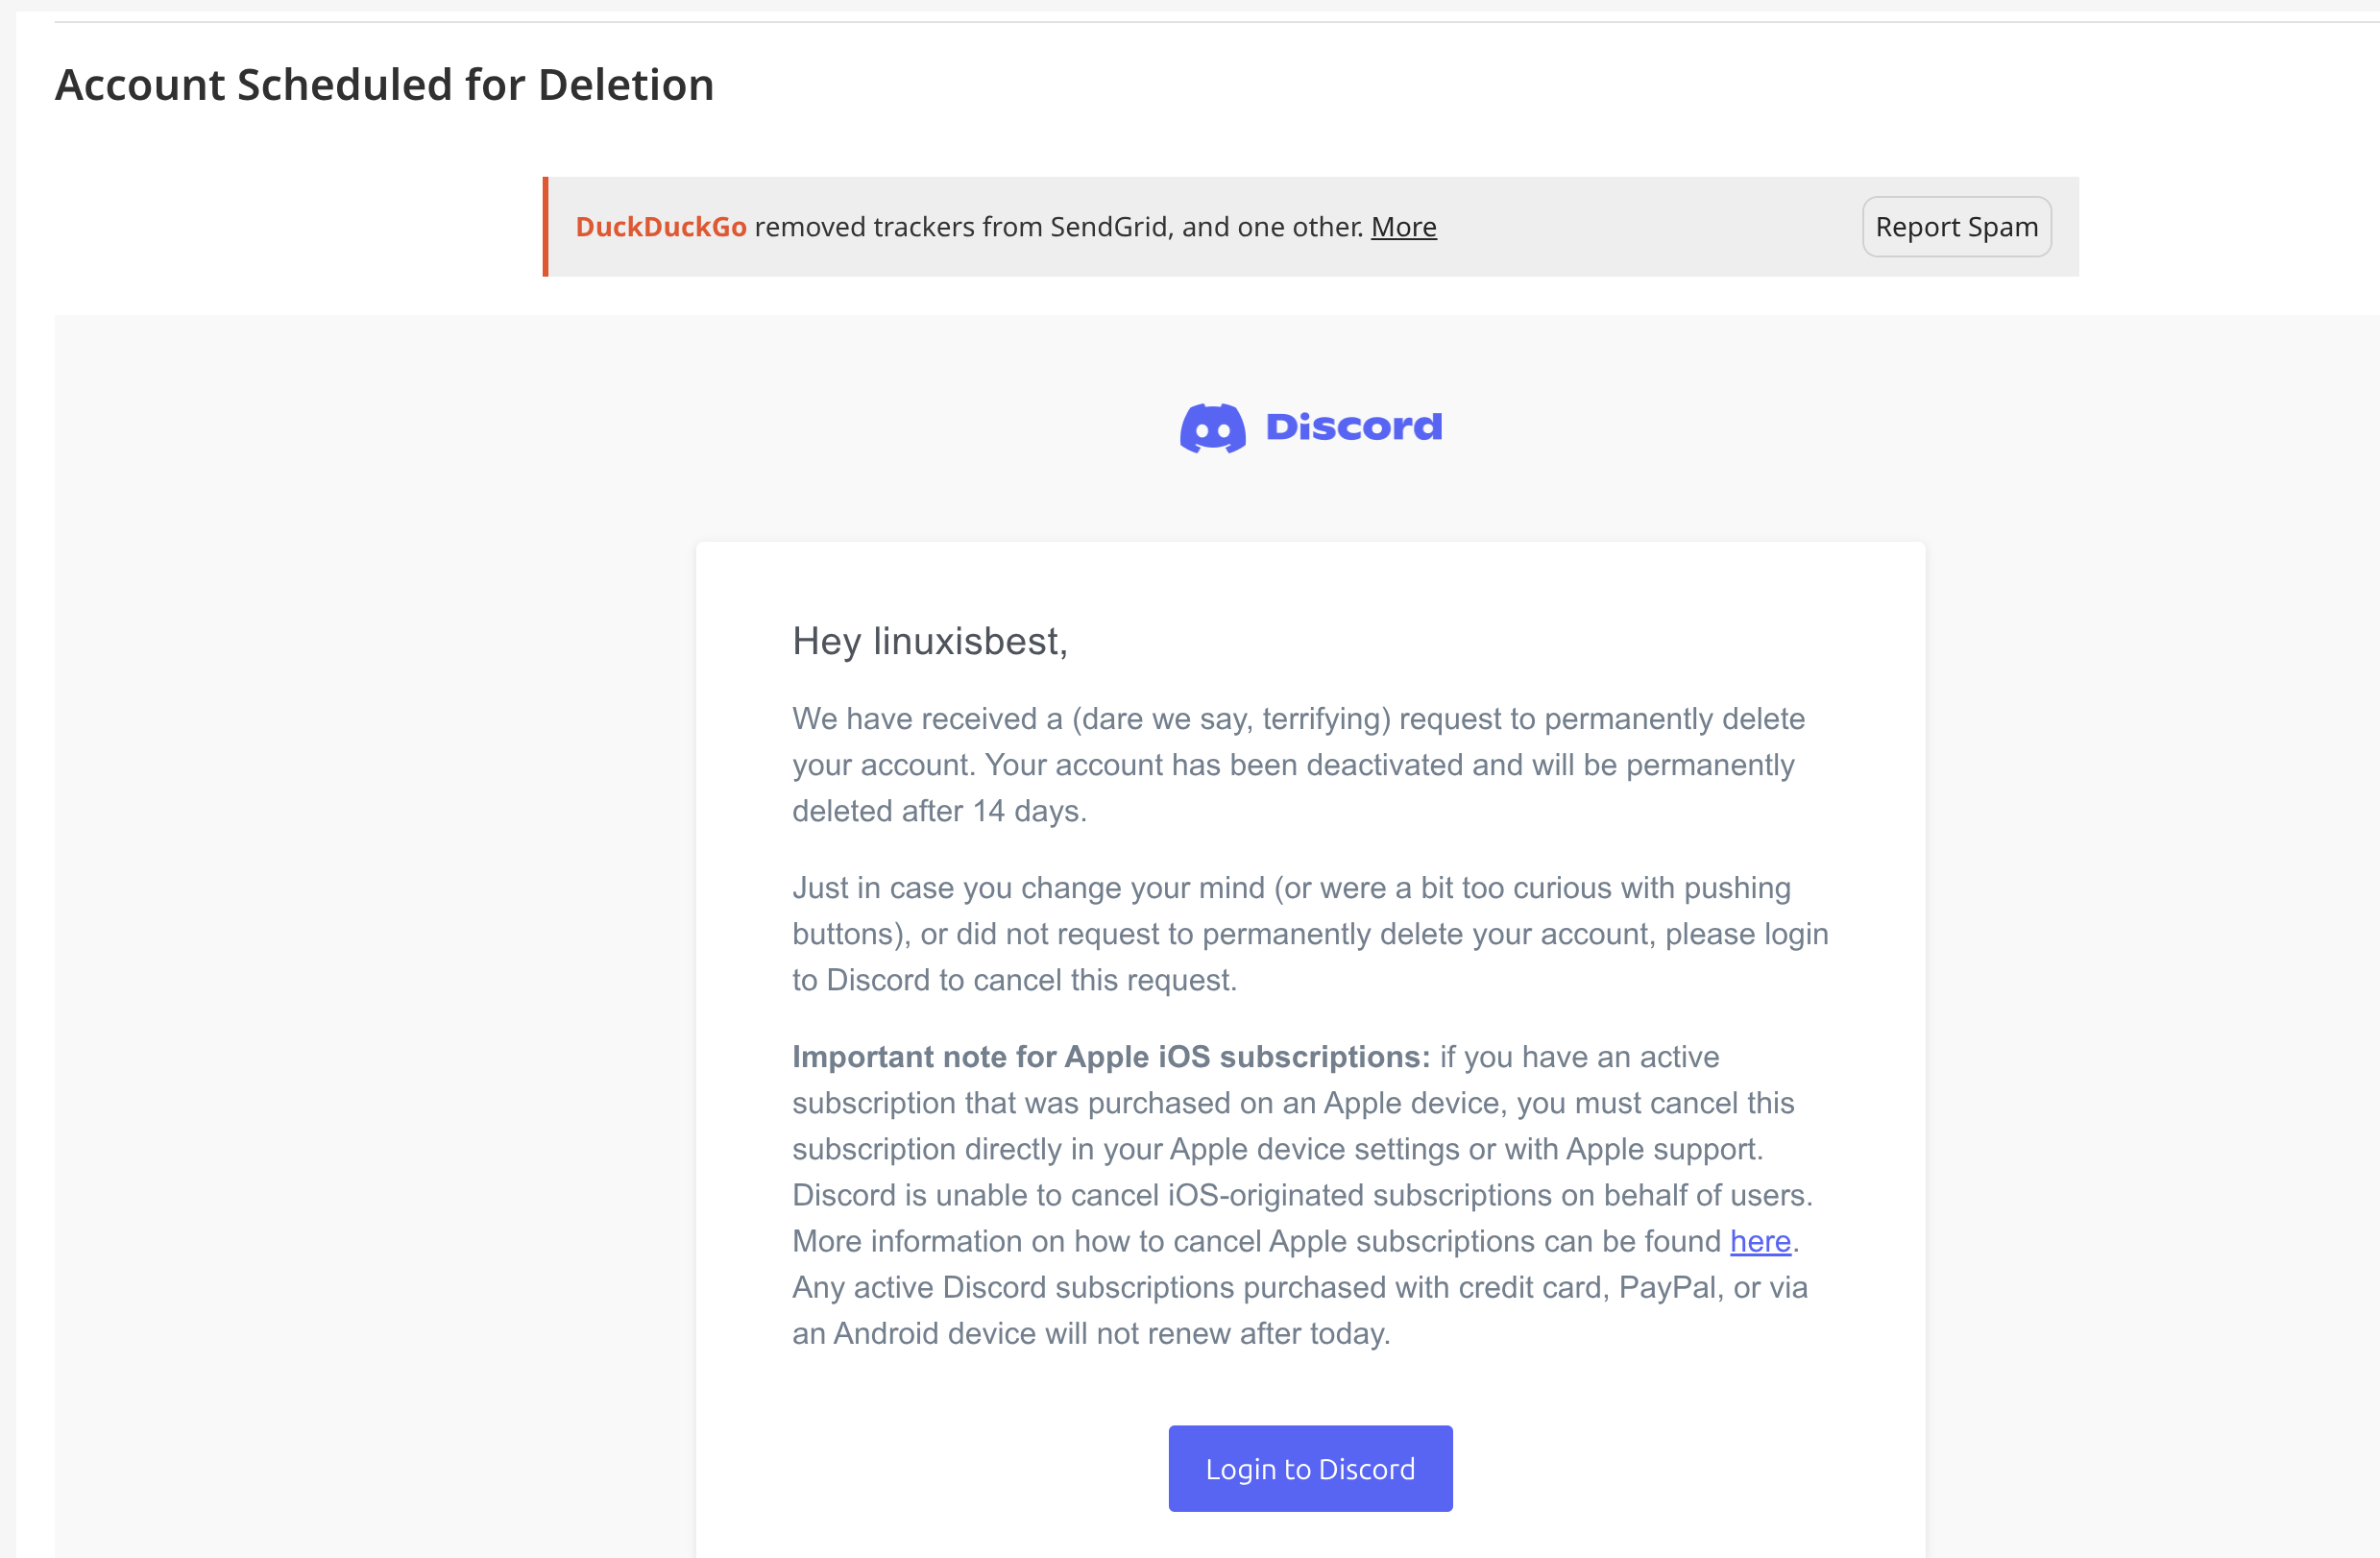Click the 'Hey linuxisbest,' greeting
This screenshot has height=1558, width=2380.
click(x=929, y=641)
